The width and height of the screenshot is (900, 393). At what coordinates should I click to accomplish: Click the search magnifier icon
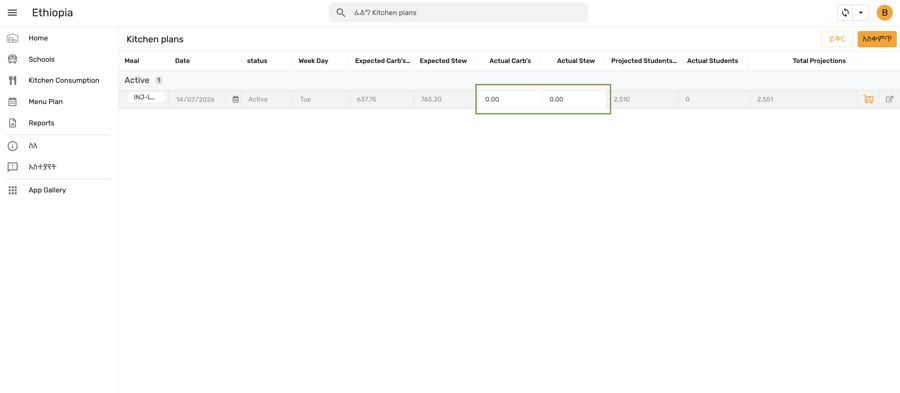click(341, 13)
